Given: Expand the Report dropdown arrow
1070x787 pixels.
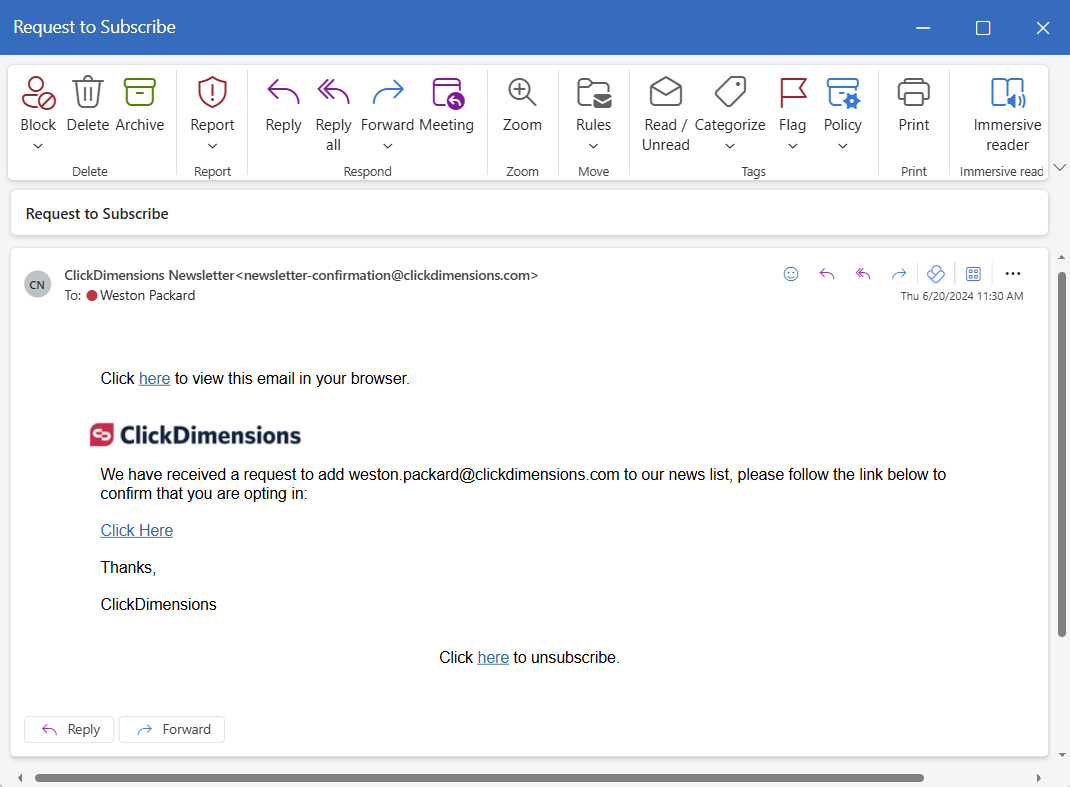Looking at the screenshot, I should point(212,146).
